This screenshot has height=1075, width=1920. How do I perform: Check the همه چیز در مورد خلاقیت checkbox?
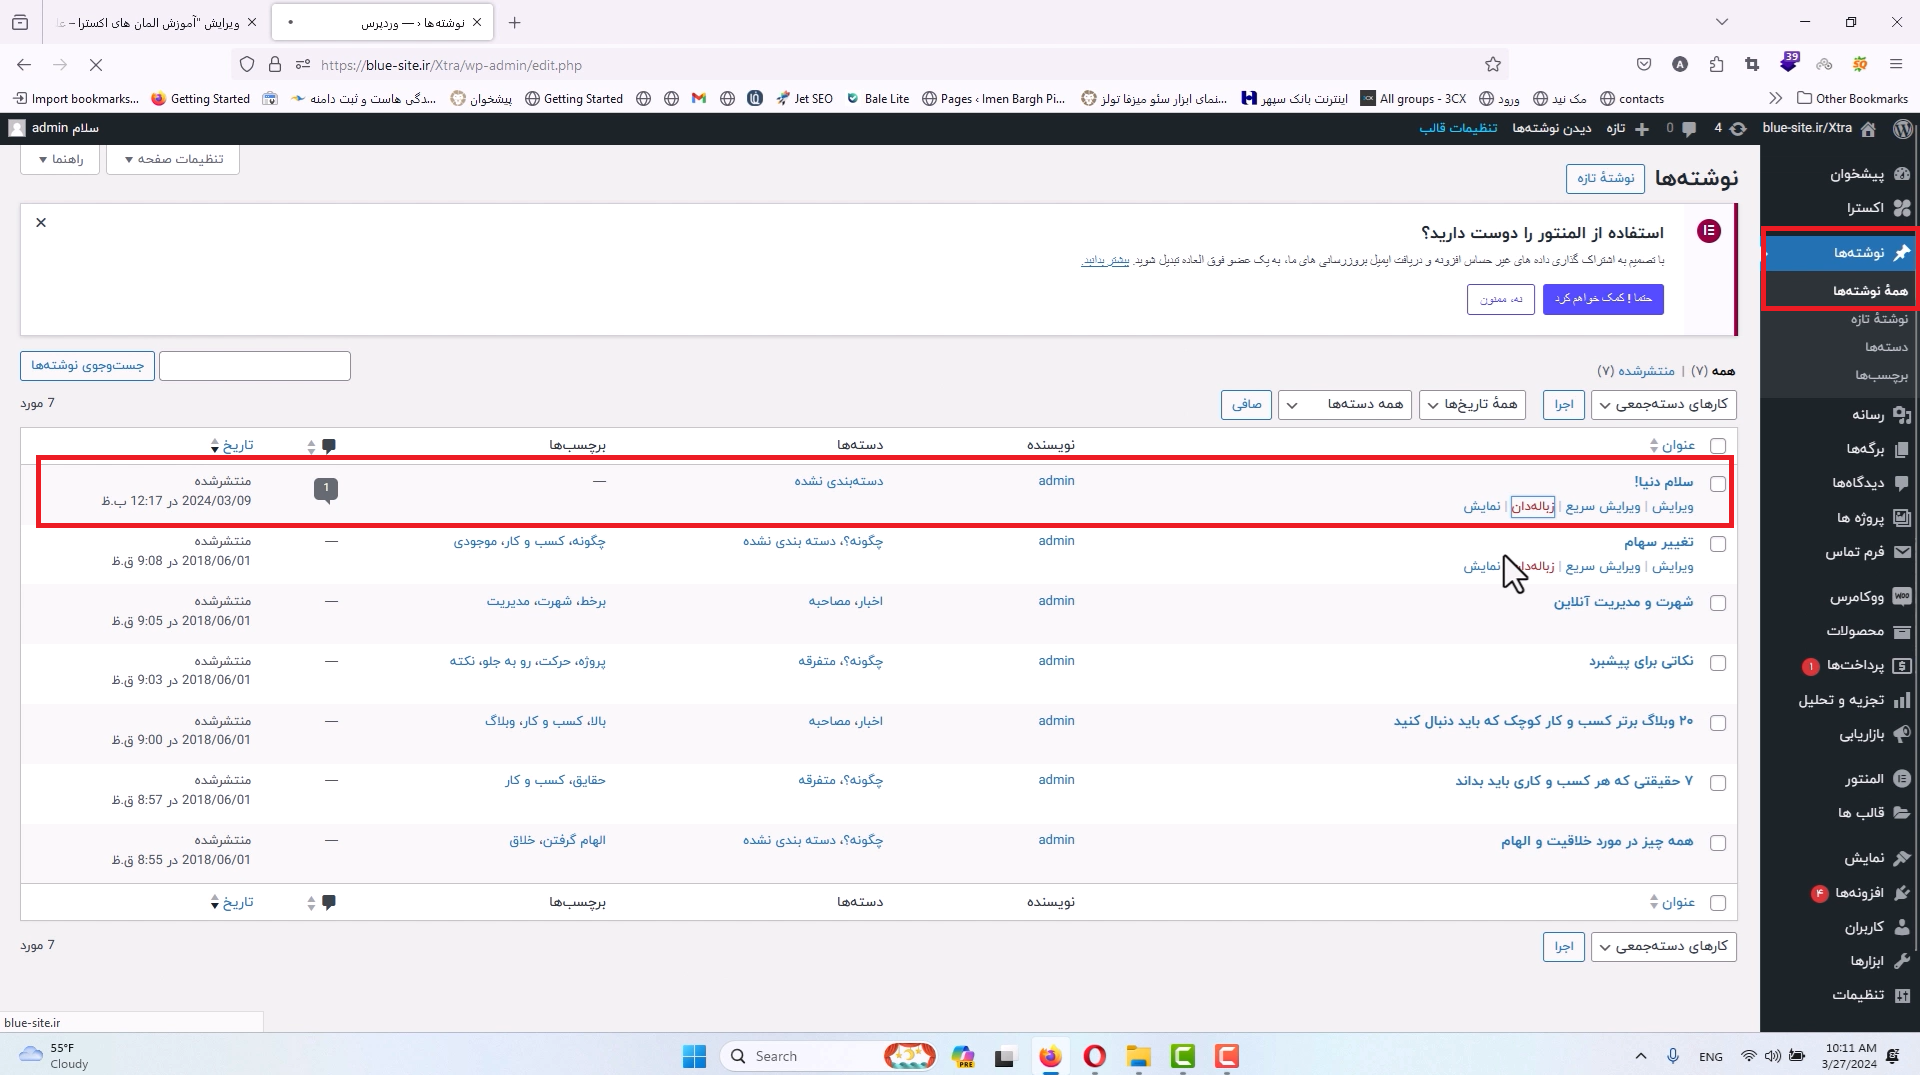coord(1718,843)
